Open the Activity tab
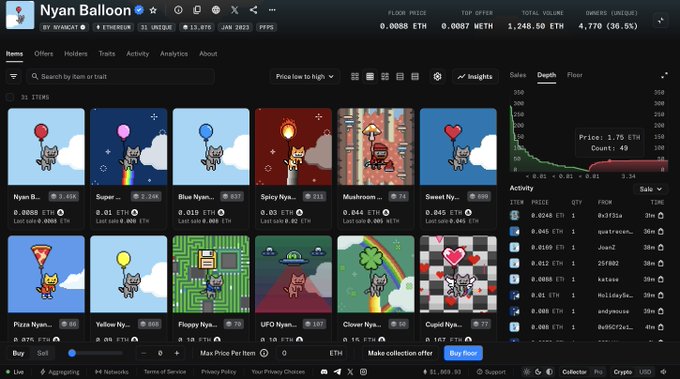 click(137, 54)
